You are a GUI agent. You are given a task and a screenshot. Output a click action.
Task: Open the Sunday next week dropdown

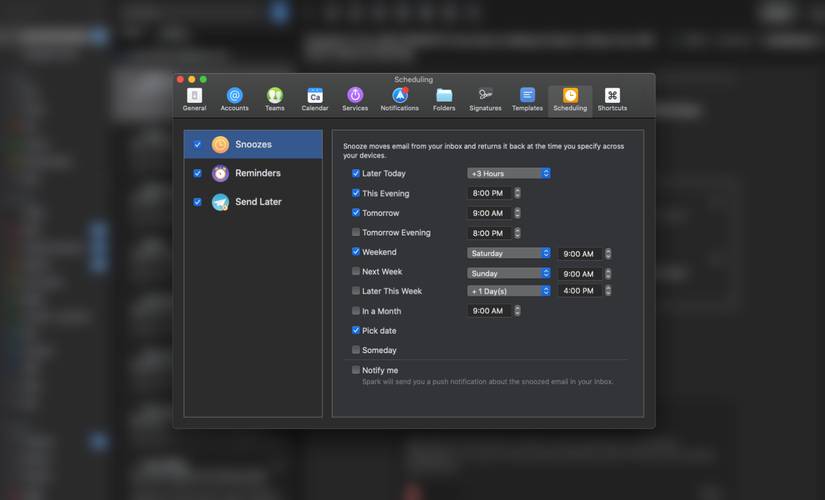click(x=509, y=273)
